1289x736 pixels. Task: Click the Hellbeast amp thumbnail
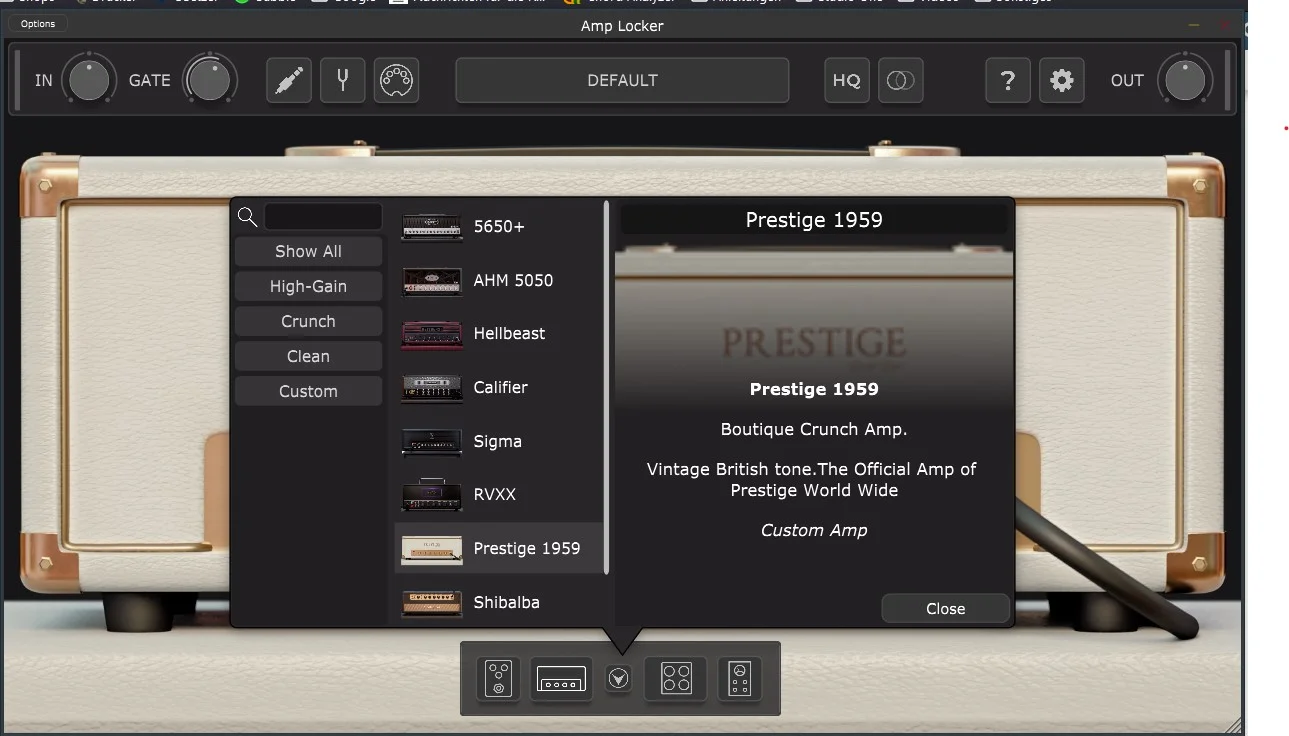tap(432, 334)
